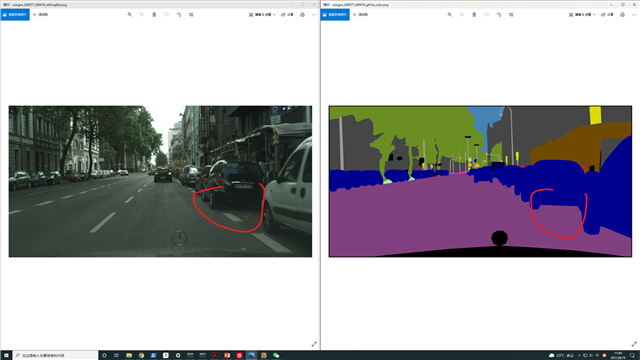The image size is (640, 360).
Task: Open Google Chrome from taskbar
Action: [141, 356]
